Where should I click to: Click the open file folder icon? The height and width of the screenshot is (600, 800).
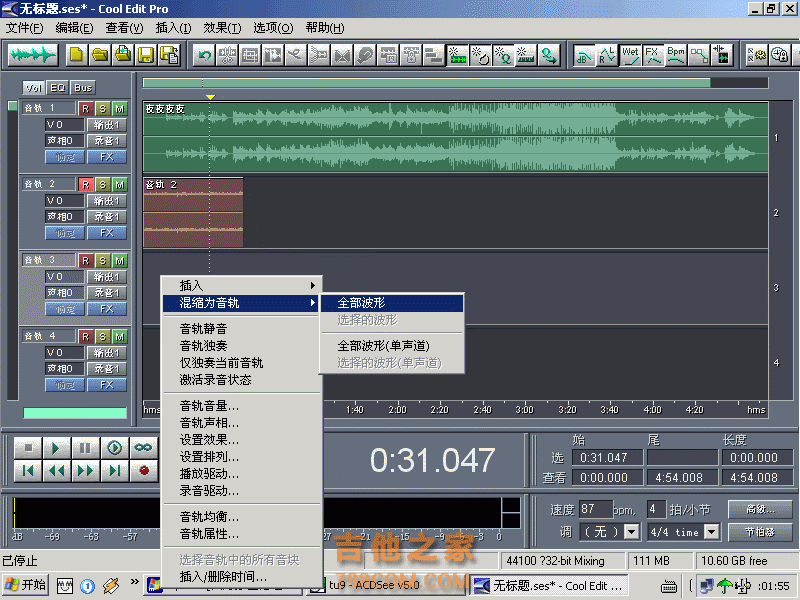pos(100,54)
